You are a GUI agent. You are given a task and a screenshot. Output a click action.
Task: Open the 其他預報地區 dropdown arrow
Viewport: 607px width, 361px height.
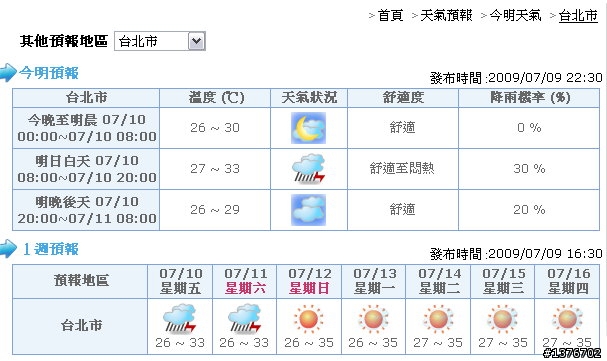(196, 41)
